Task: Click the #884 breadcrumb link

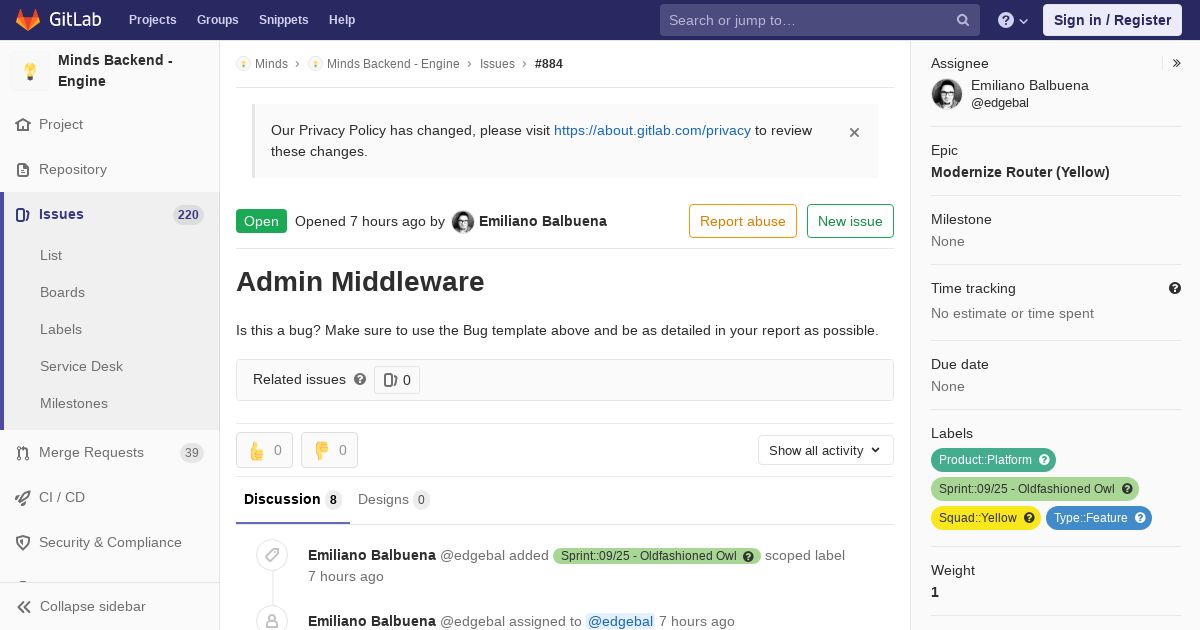Action: (549, 64)
